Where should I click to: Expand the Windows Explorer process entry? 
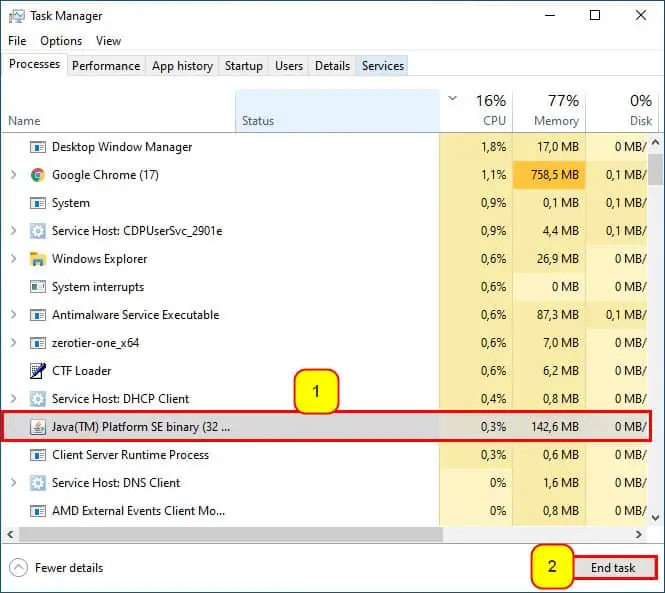click(14, 259)
